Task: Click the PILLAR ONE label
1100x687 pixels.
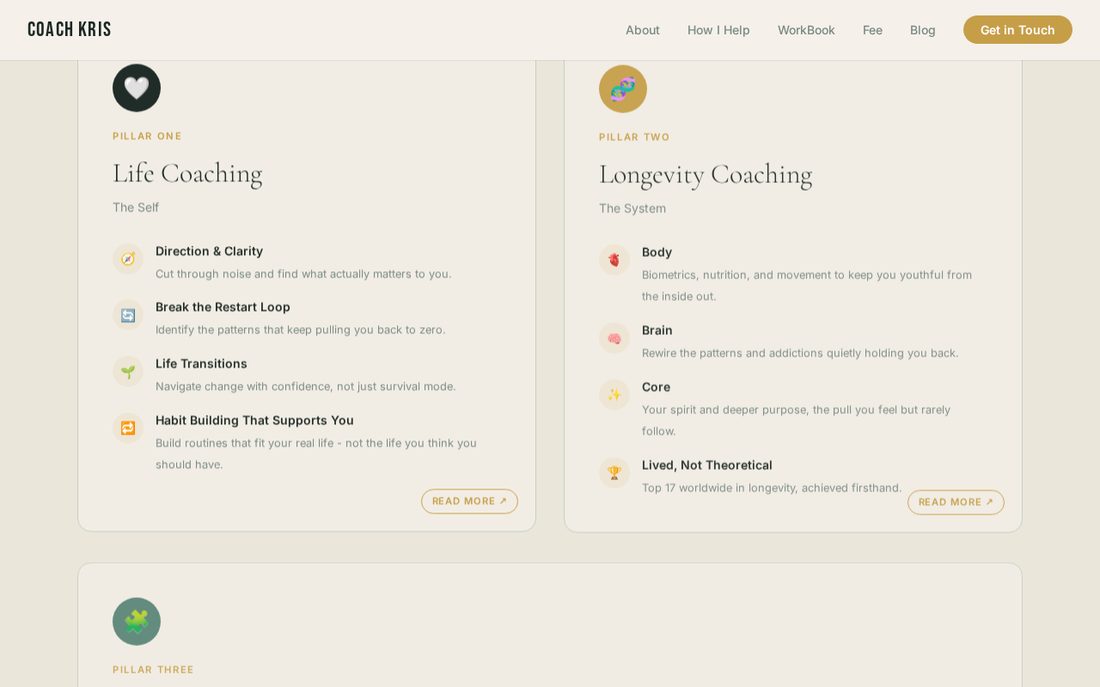Action: coord(147,136)
